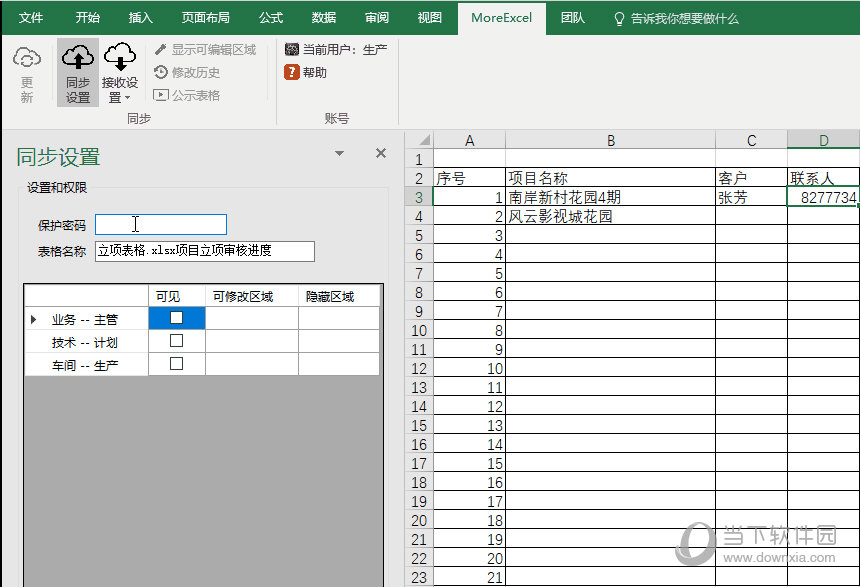Viewport: 860px width, 587px height.
Task: Toggle 可见 checkbox for 技术 -- 计划
Action: click(x=177, y=341)
